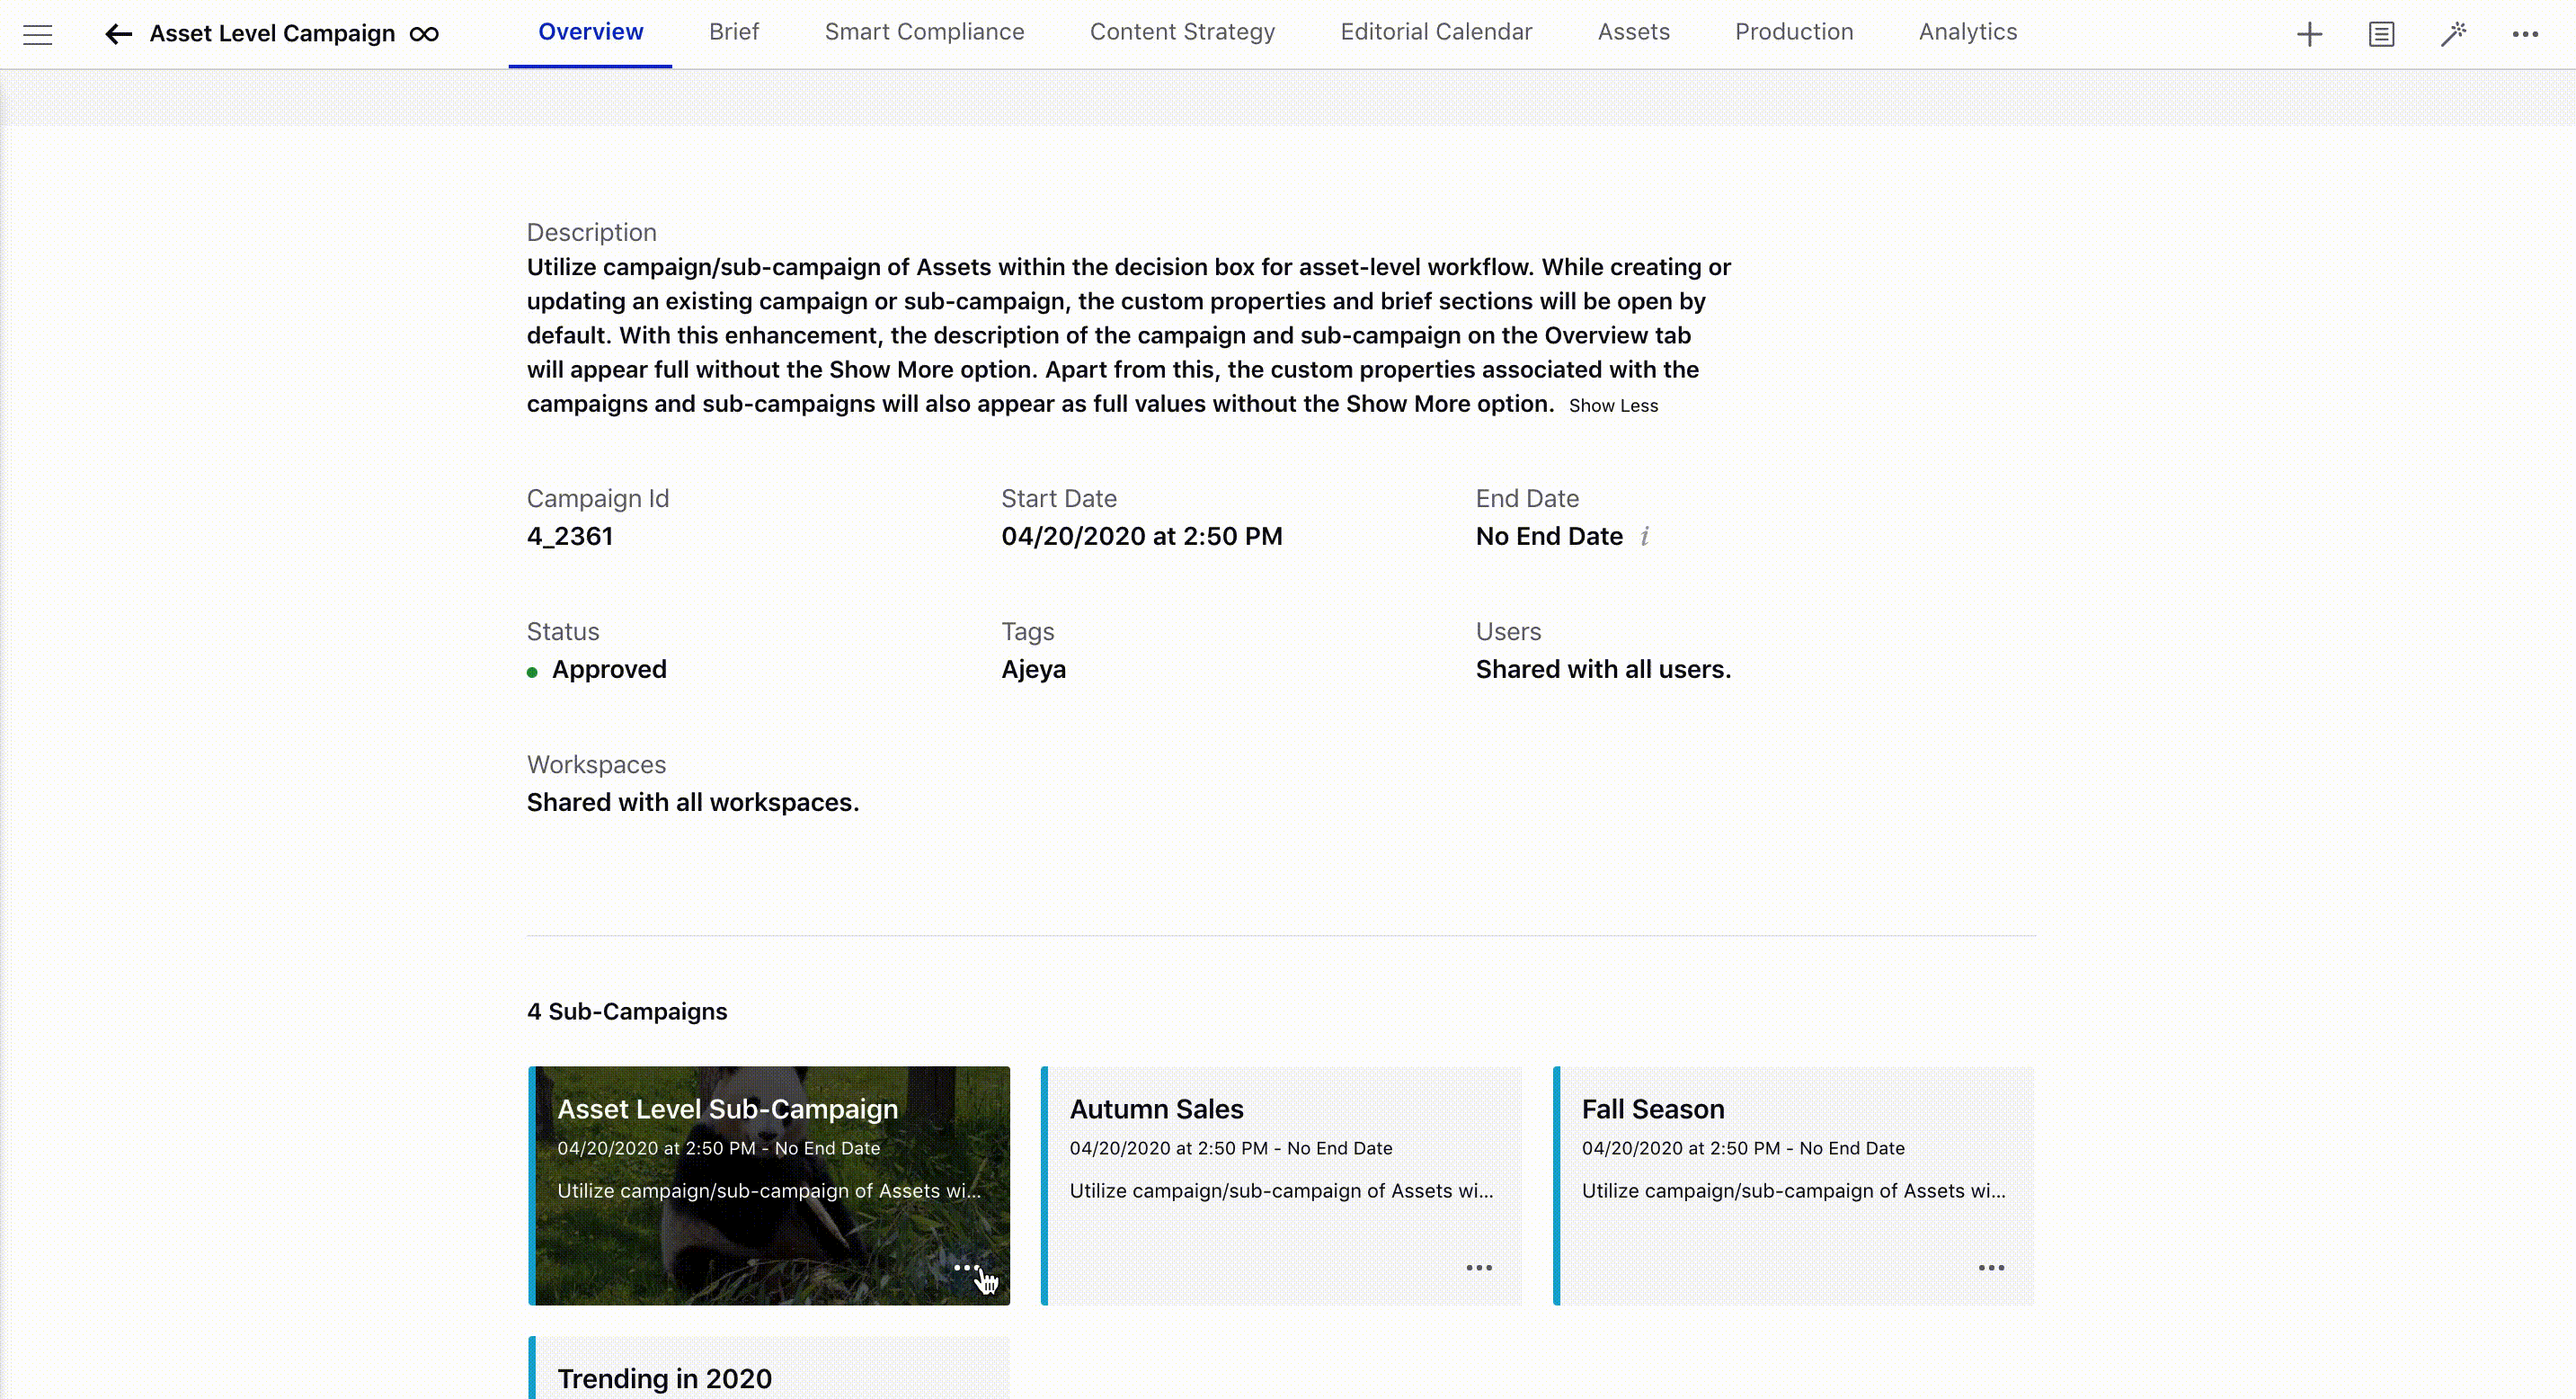The width and height of the screenshot is (2576, 1399).
Task: Click the Assets tab
Action: pyautogui.click(x=1632, y=31)
